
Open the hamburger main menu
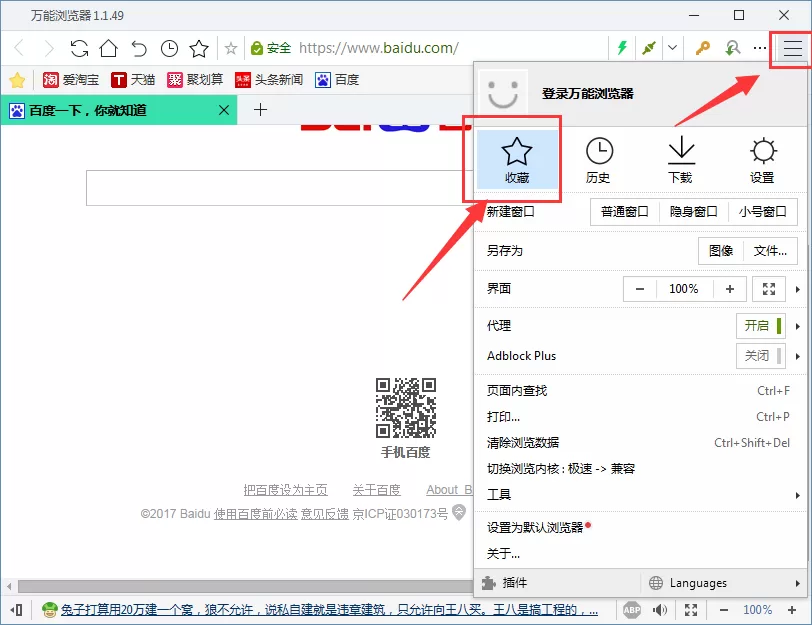coord(792,49)
